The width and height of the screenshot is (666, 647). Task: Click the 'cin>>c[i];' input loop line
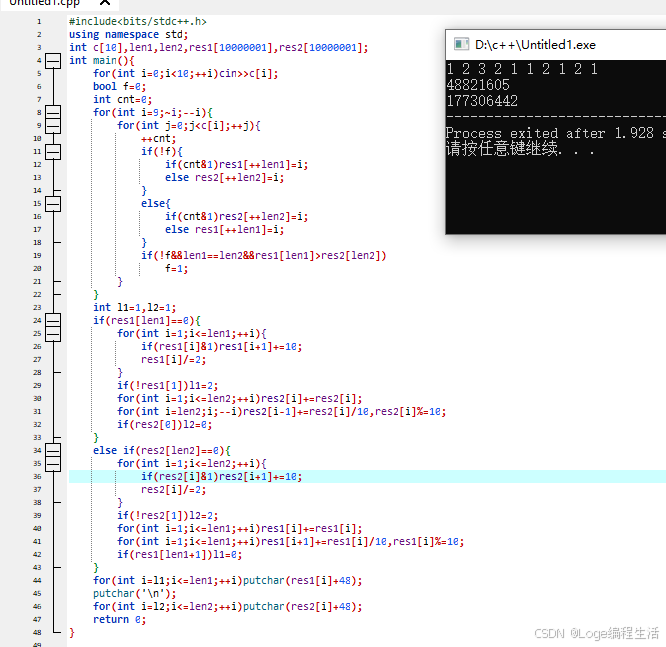pos(186,73)
